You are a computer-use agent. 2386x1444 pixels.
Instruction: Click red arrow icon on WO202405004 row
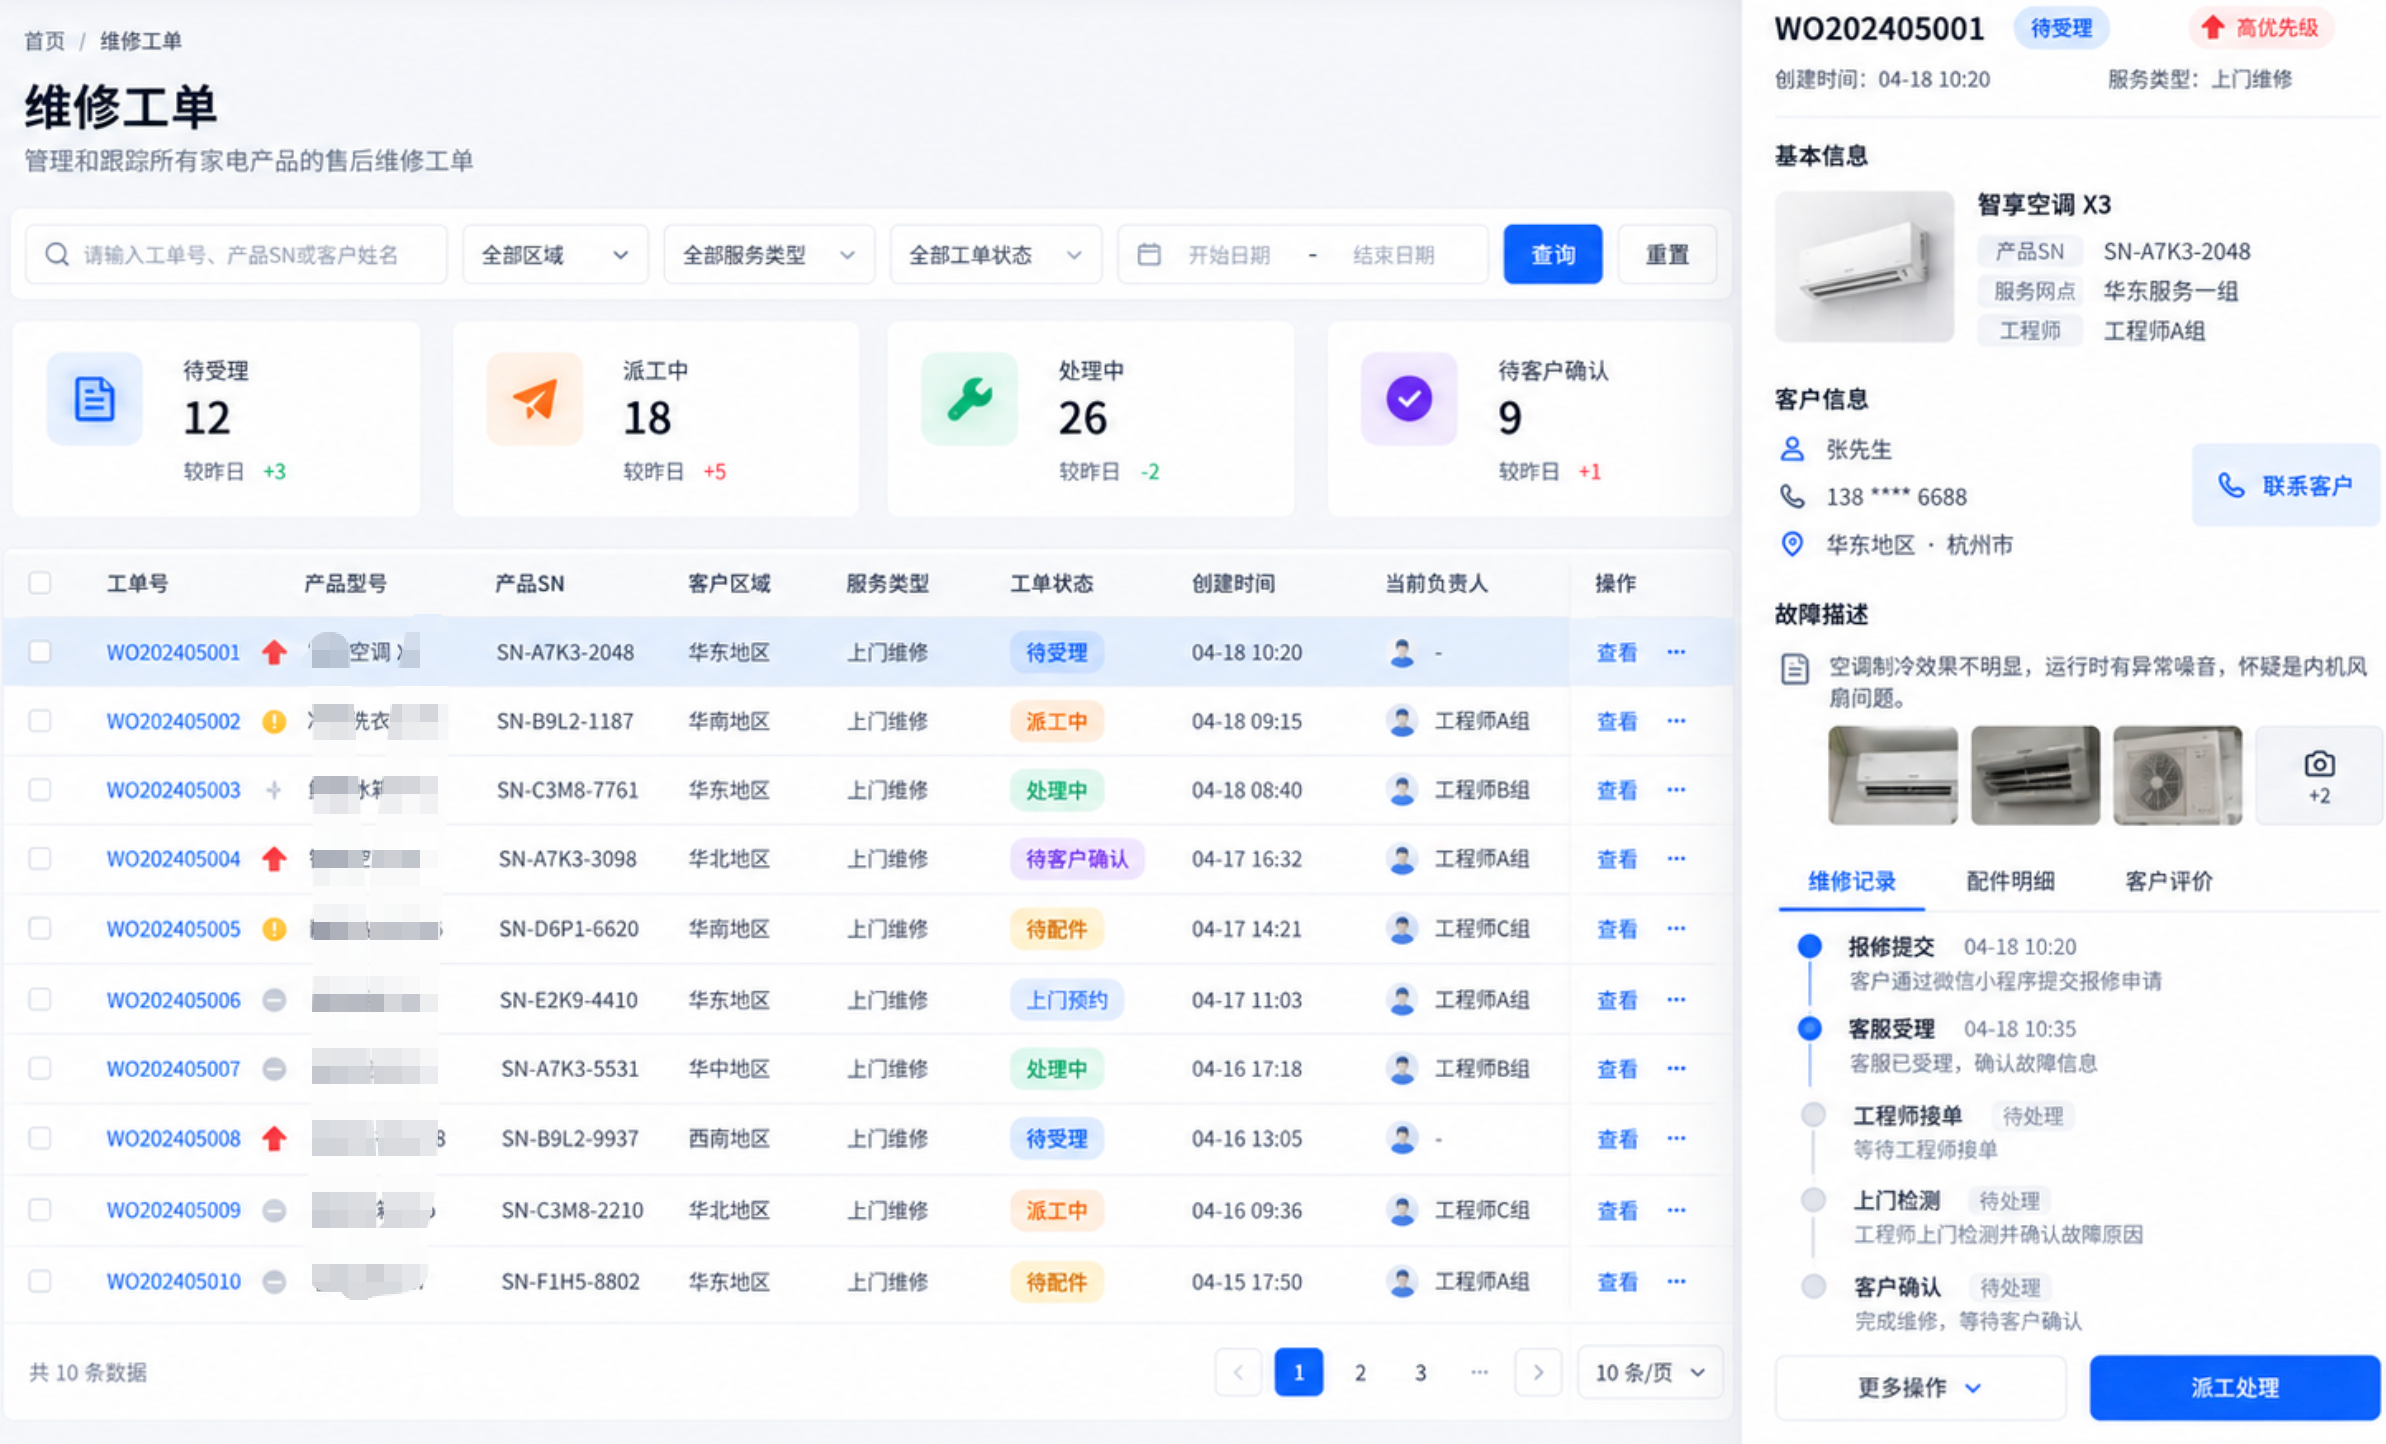(274, 859)
